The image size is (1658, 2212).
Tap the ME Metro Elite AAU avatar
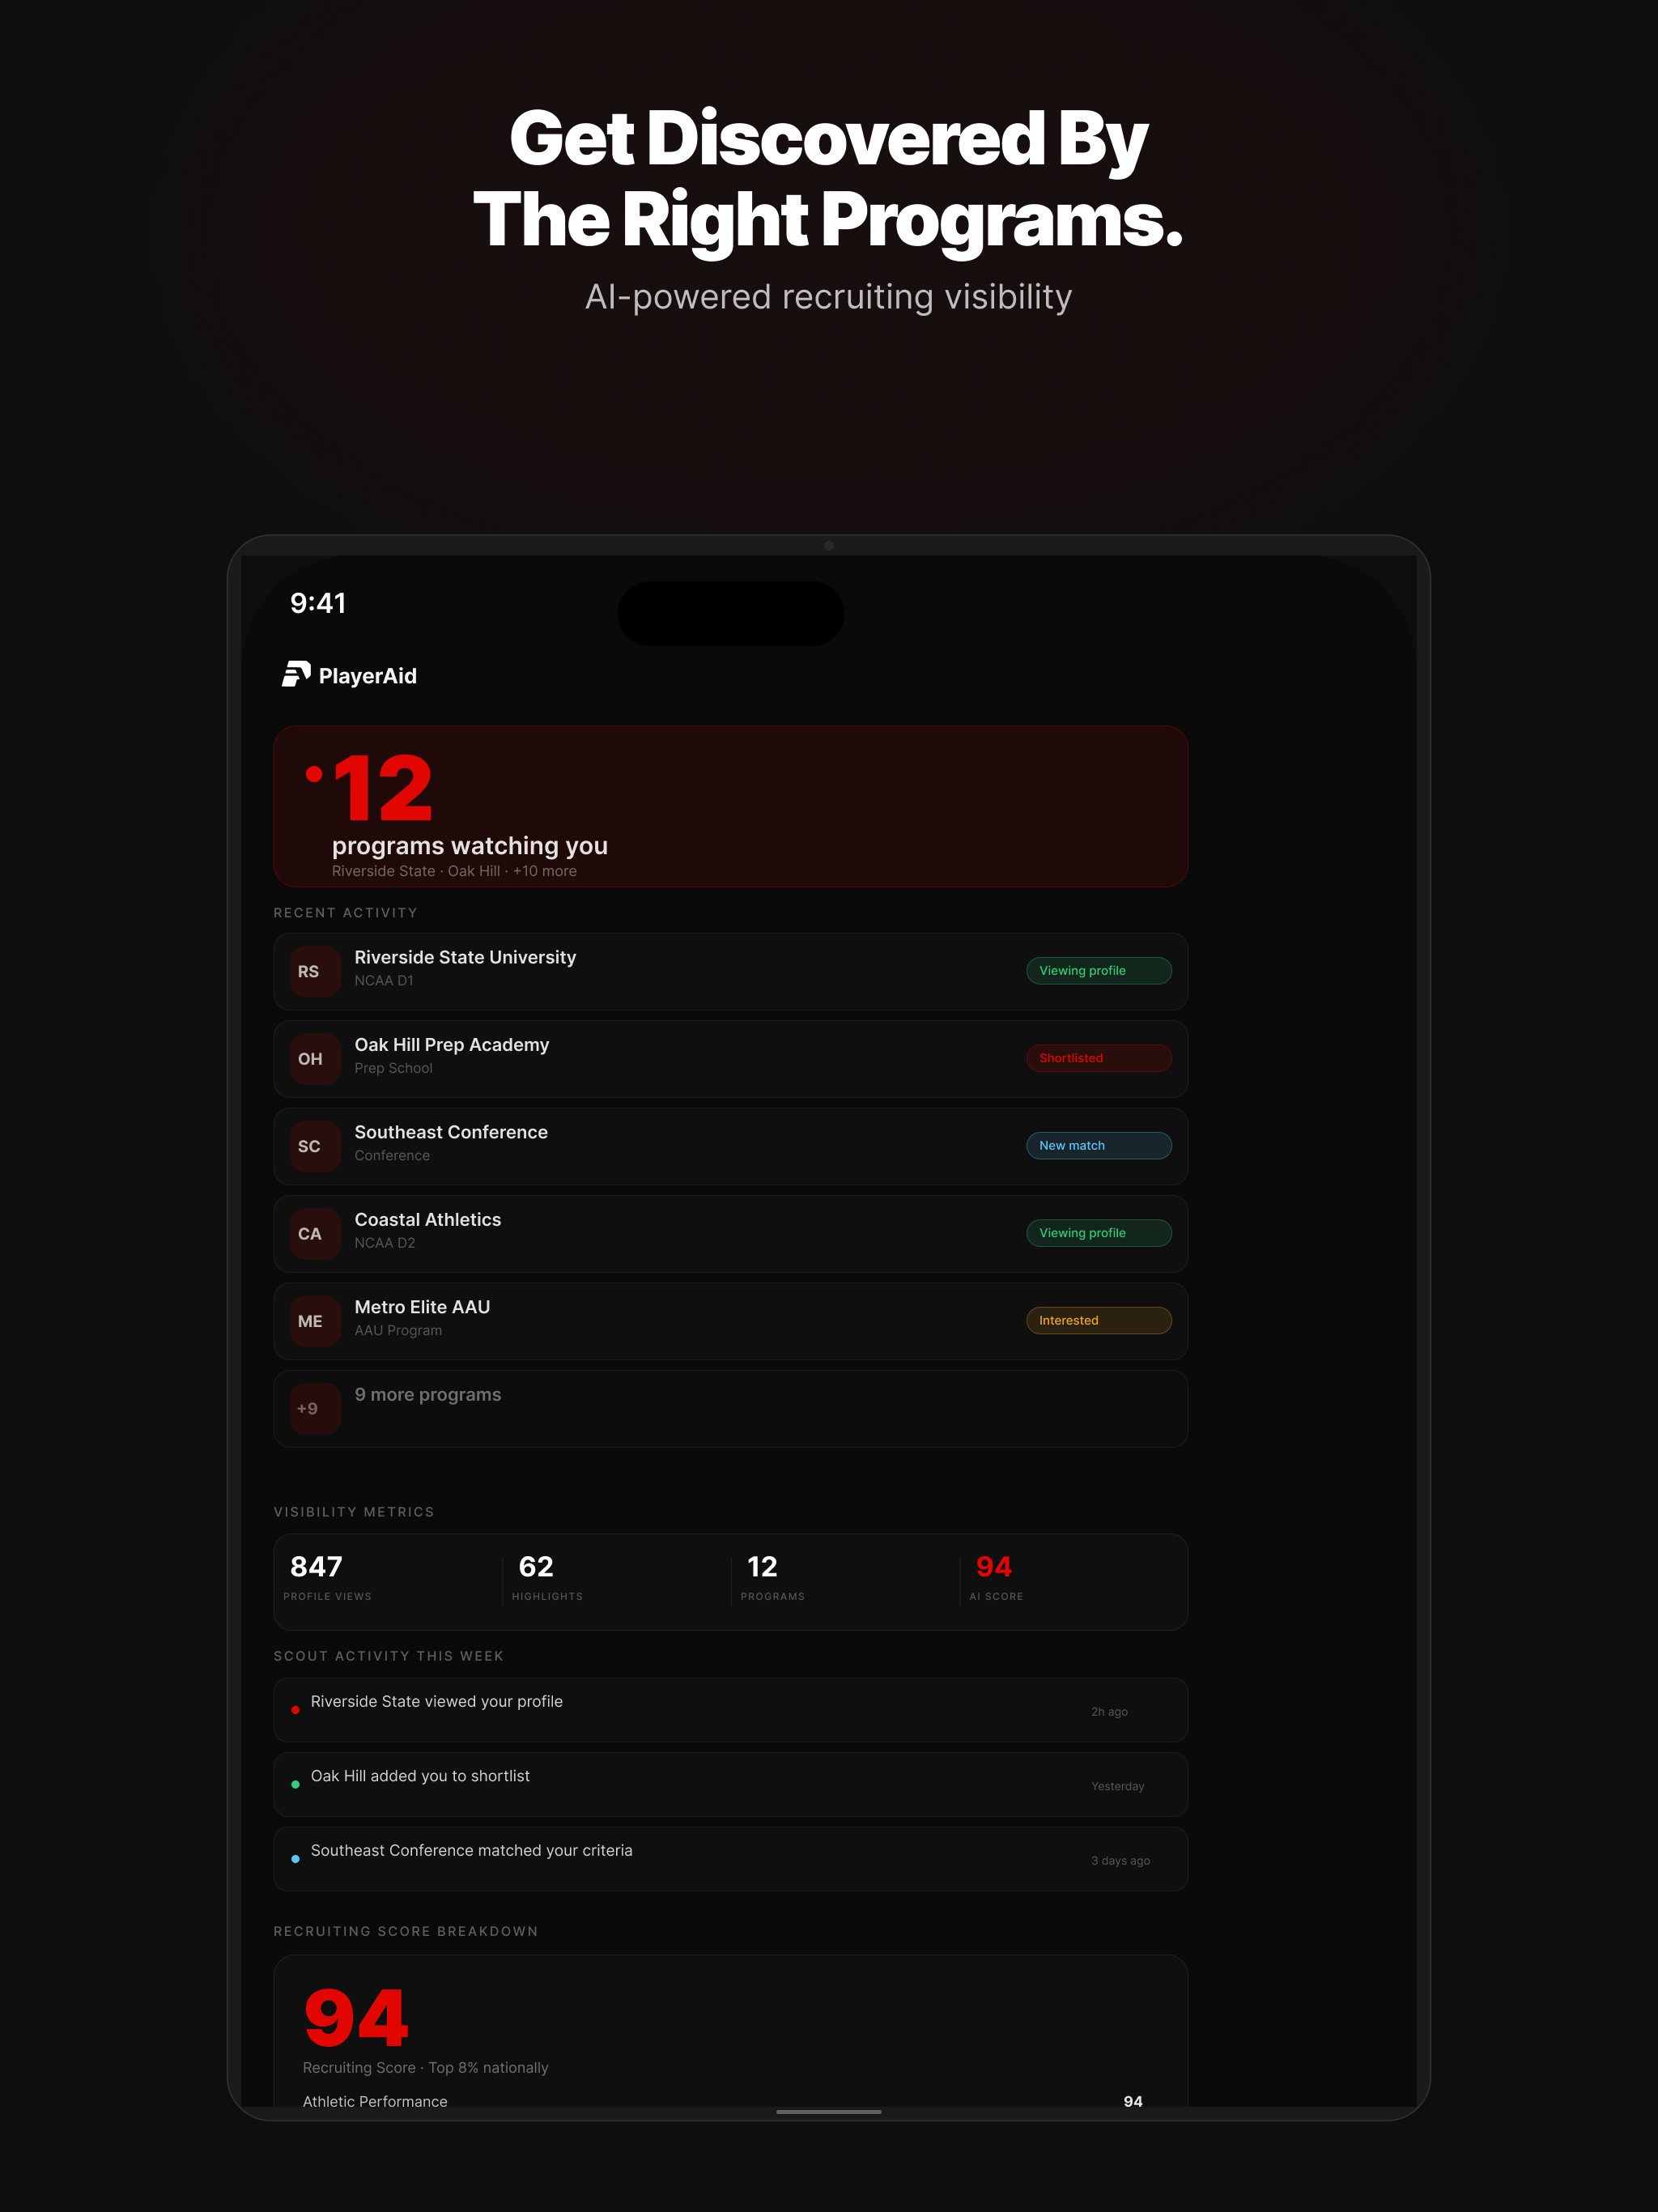tap(315, 1321)
